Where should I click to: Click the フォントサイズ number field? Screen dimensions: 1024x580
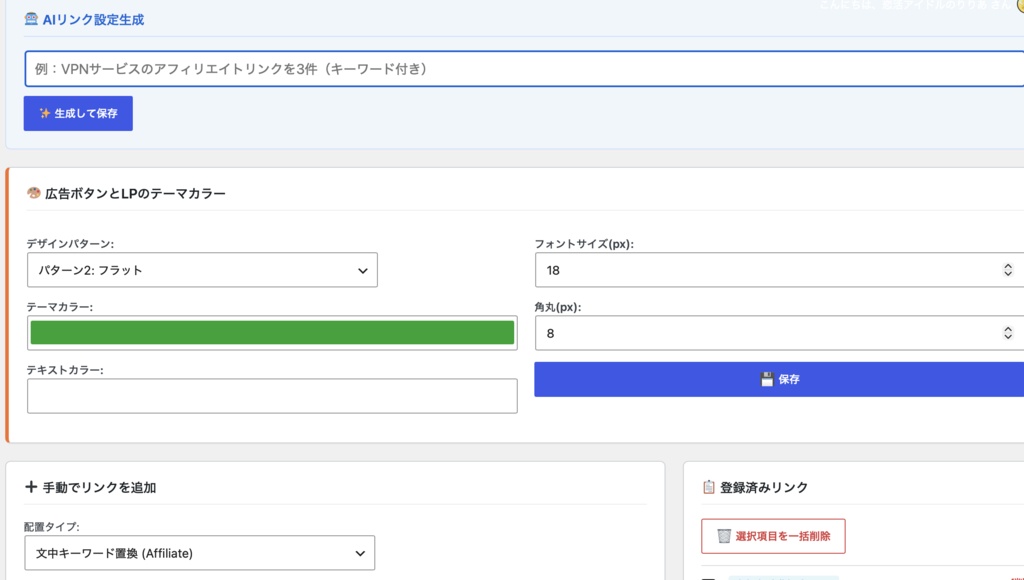(x=780, y=270)
